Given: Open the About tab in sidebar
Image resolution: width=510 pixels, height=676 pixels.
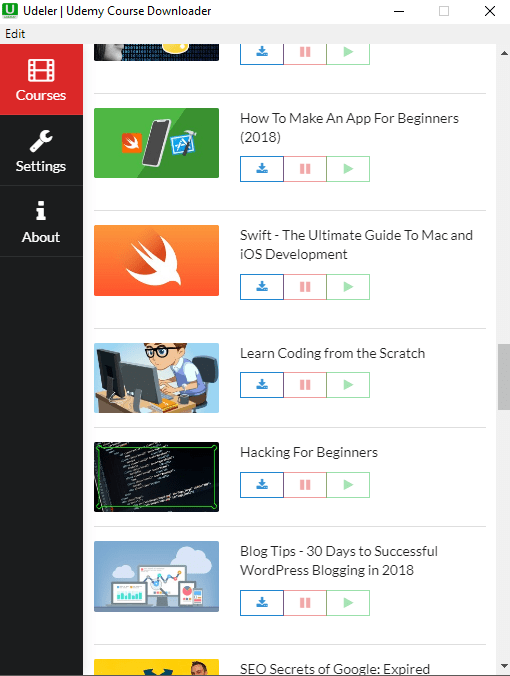Looking at the screenshot, I should tap(41, 222).
